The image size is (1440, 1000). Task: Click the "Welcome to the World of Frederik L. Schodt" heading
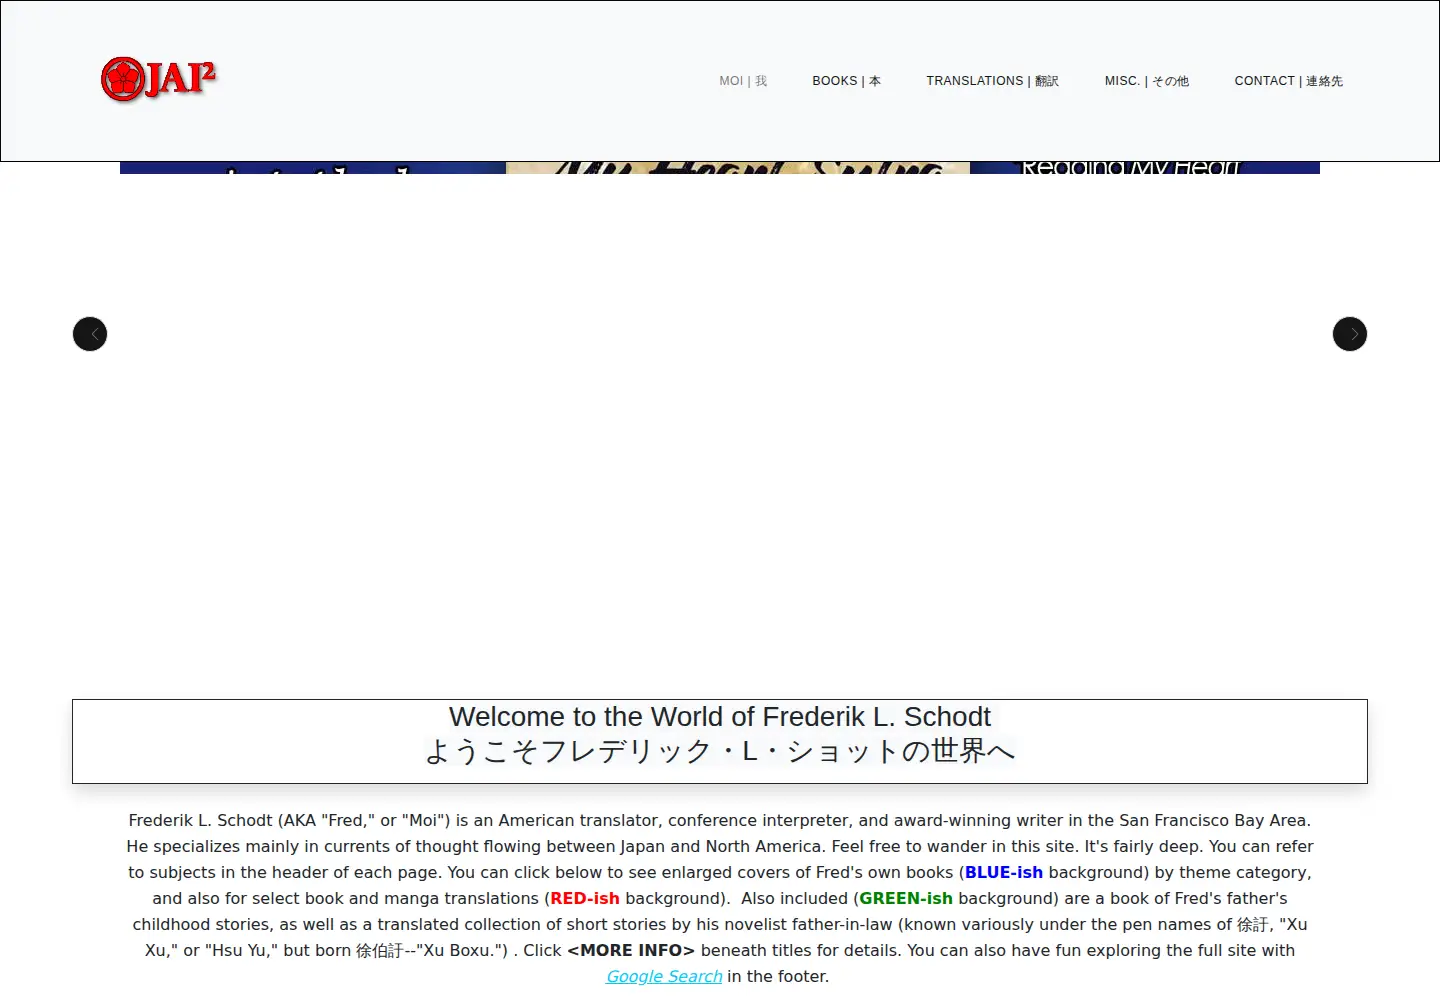[x=720, y=717]
